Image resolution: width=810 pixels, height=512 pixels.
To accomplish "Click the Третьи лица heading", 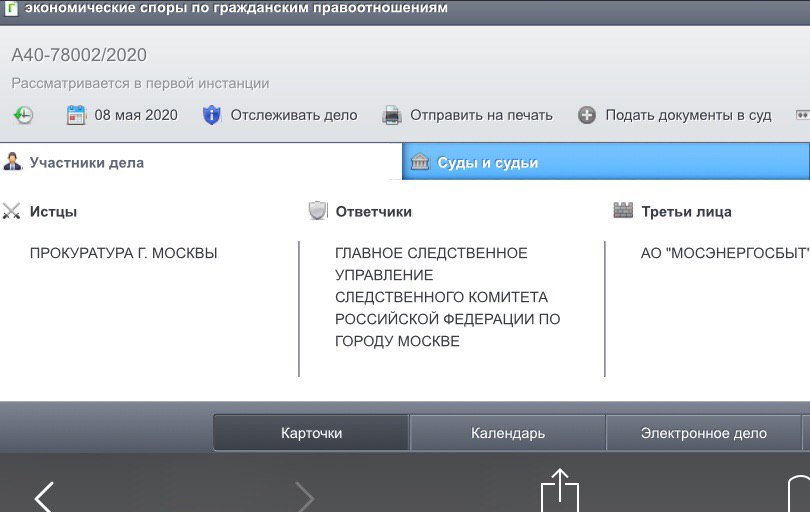I will click(686, 211).
